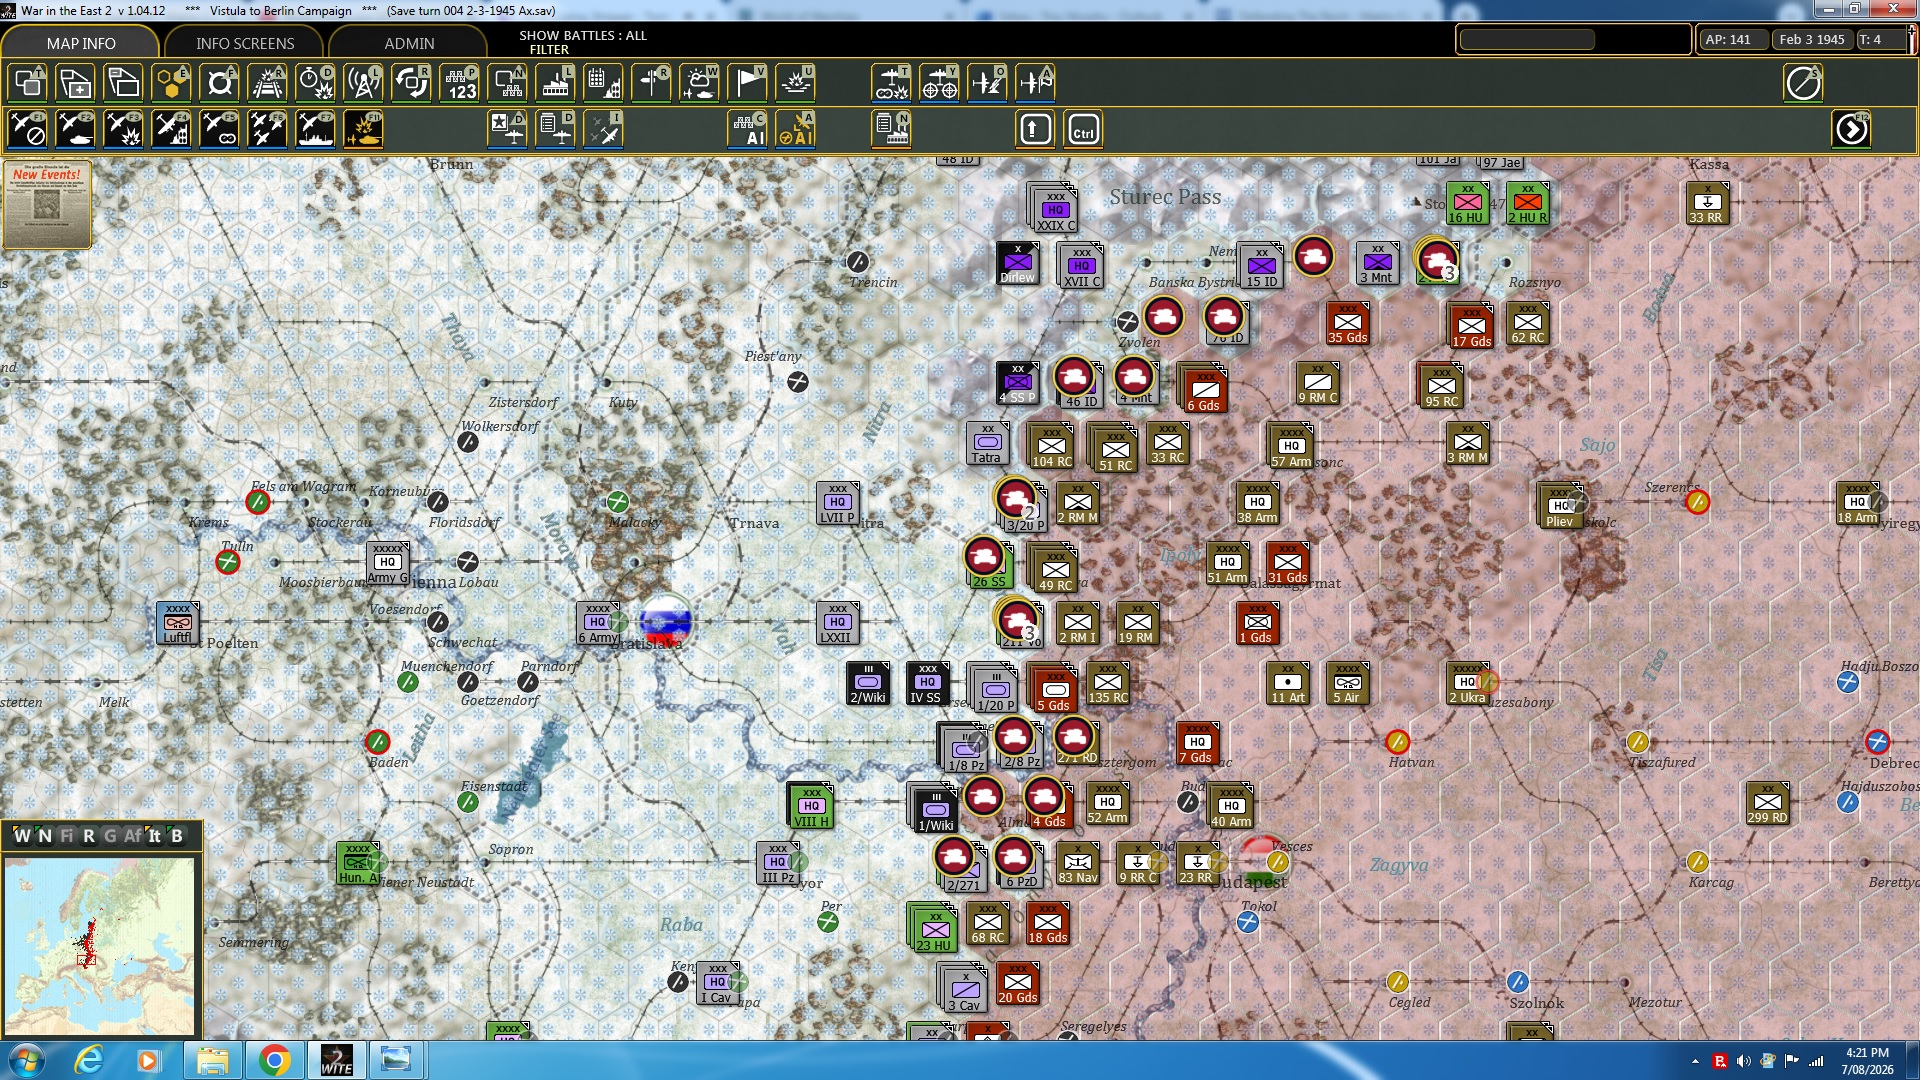Click the circle with slash icon (S)
This screenshot has height=1080, width=1920.
click(x=1803, y=83)
